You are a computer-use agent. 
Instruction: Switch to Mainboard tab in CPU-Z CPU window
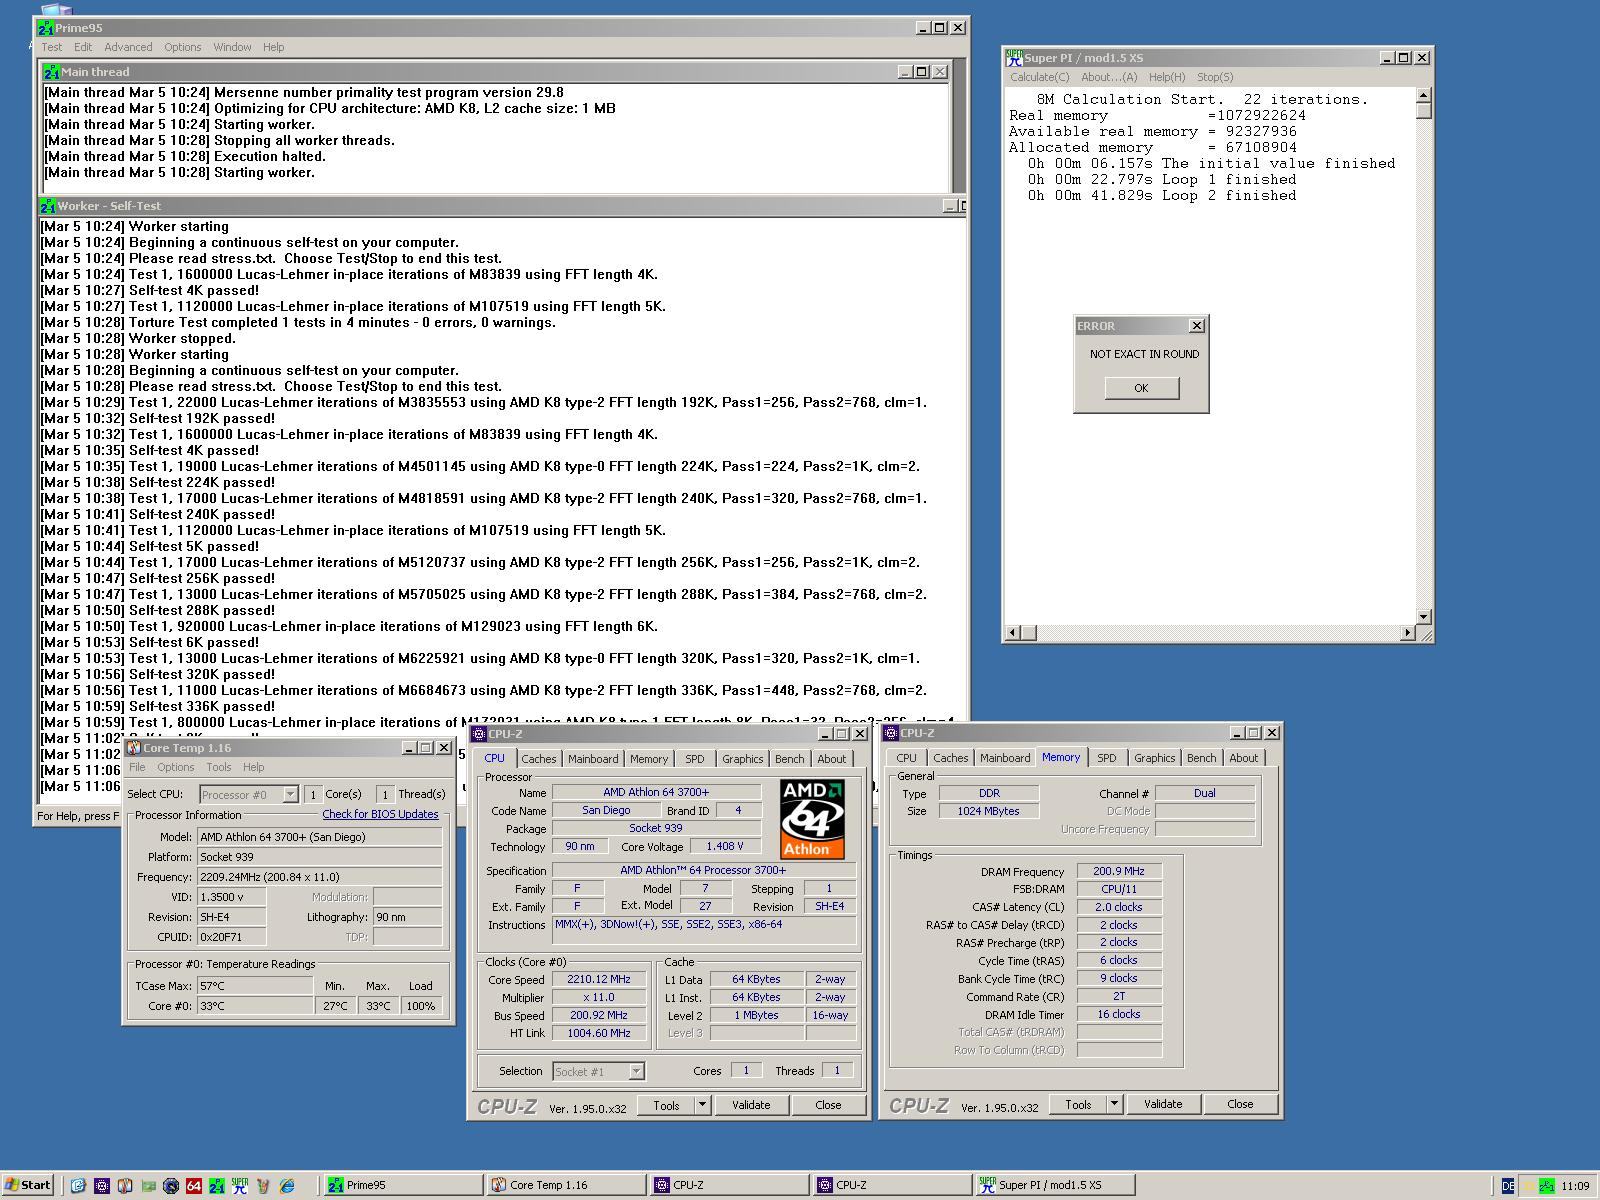point(593,759)
